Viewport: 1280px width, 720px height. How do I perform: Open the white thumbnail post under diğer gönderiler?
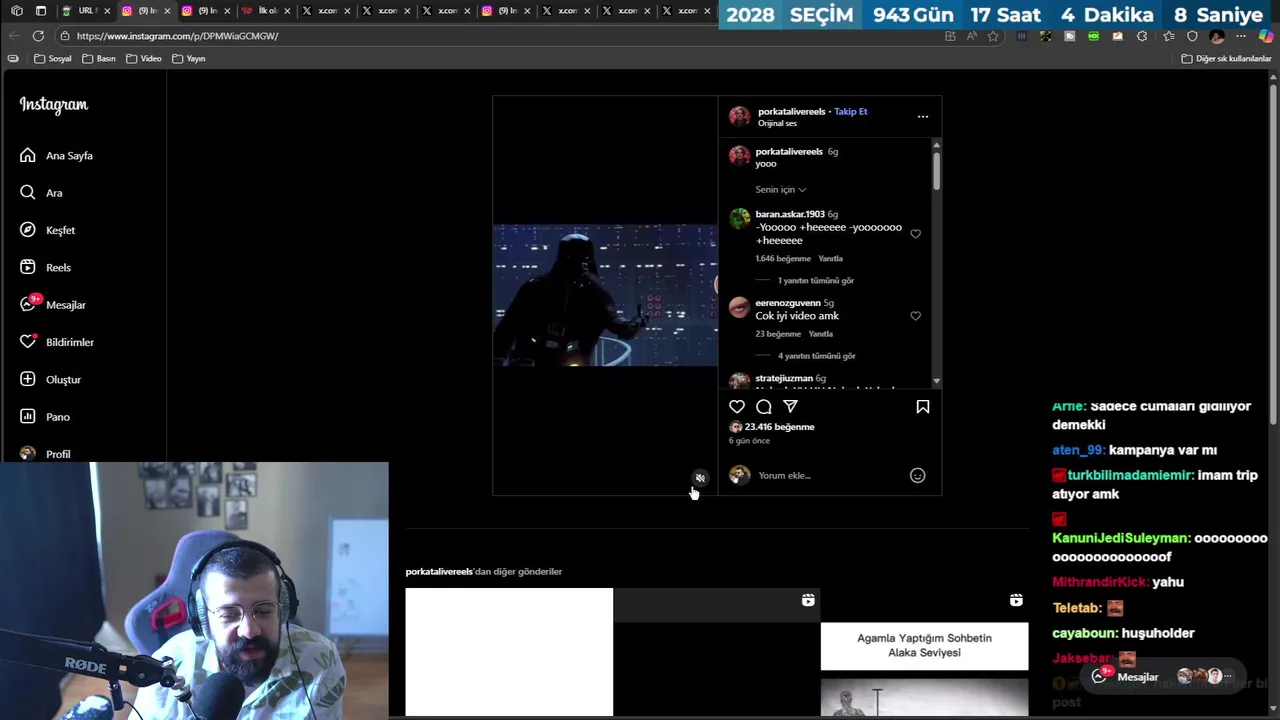tap(509, 652)
